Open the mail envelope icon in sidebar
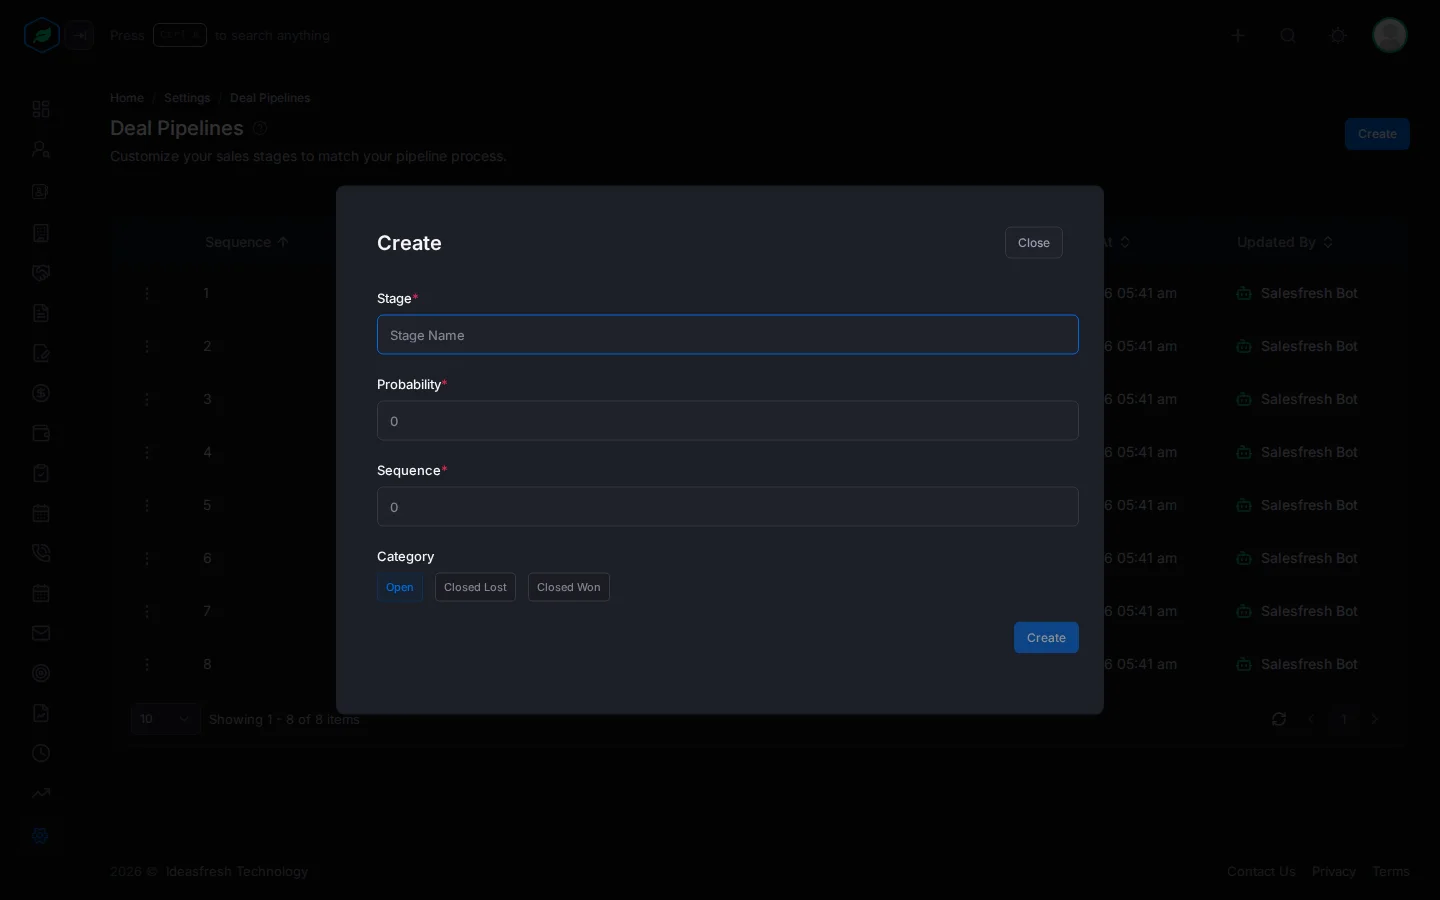 point(41,633)
